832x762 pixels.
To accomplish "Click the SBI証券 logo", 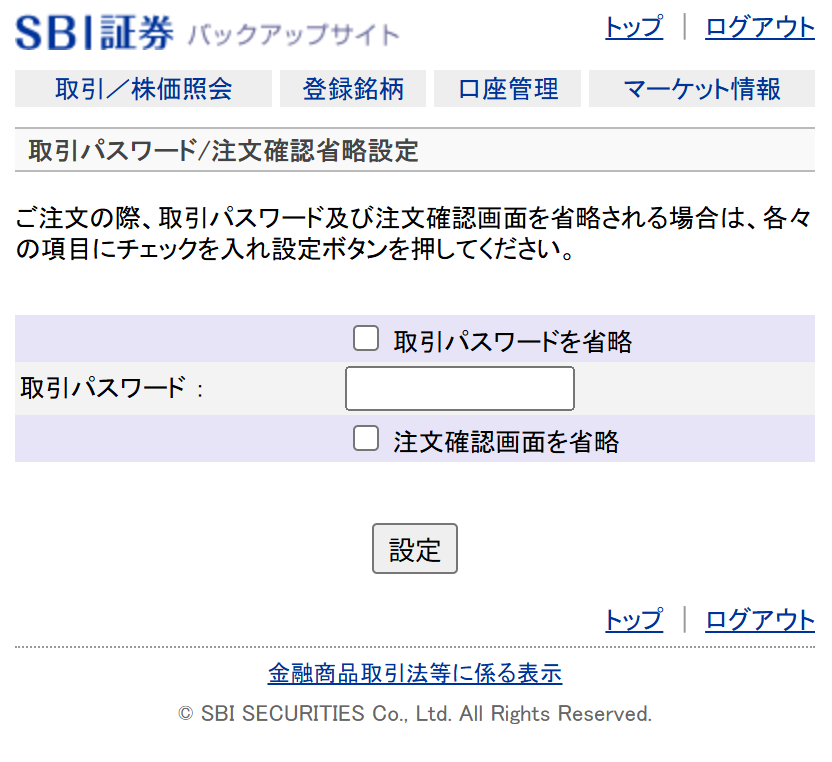I will (95, 32).
